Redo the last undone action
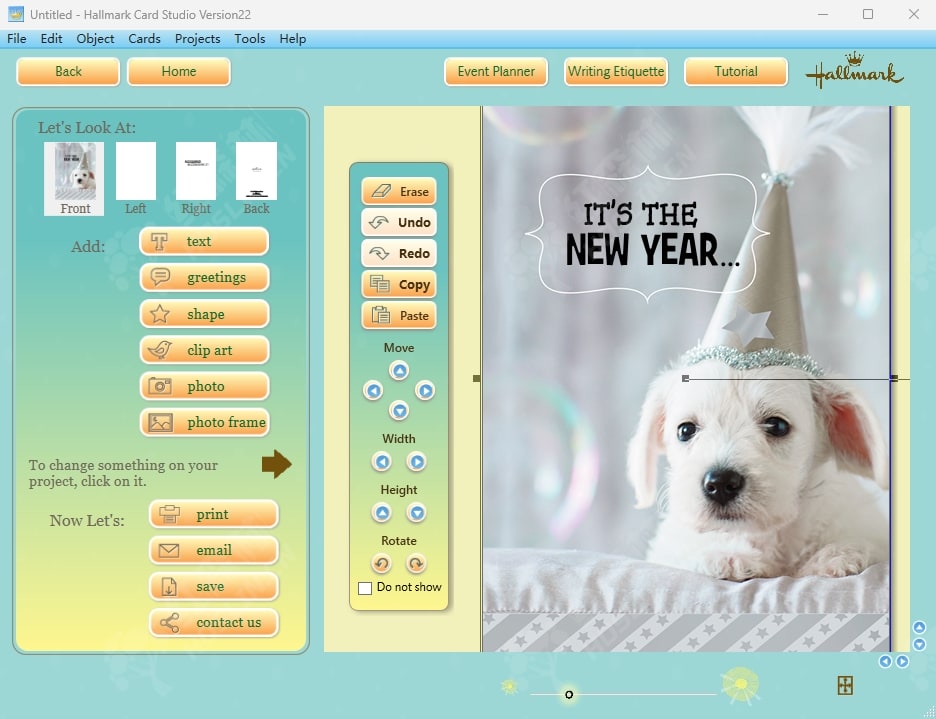Viewport: 936px width, 719px height. 399,253
